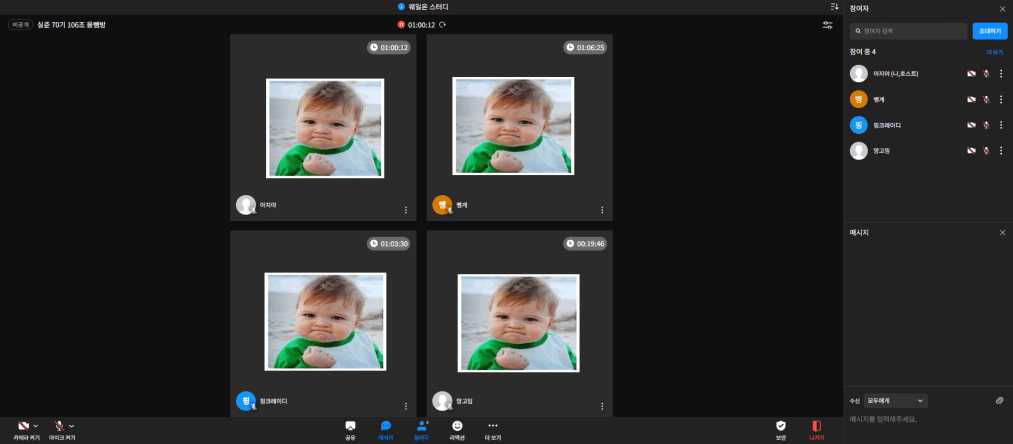This screenshot has width=1013, height=444.
Task: Expand the camera options chevron
Action: coord(36,426)
